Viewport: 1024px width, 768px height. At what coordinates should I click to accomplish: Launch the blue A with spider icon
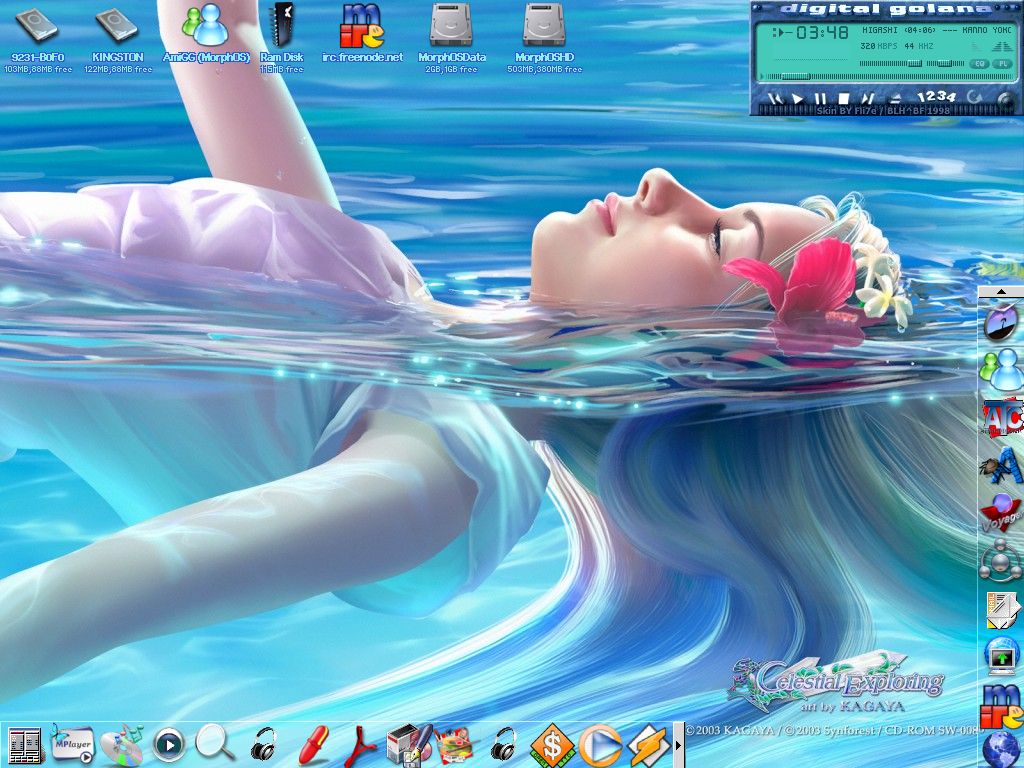(1001, 464)
